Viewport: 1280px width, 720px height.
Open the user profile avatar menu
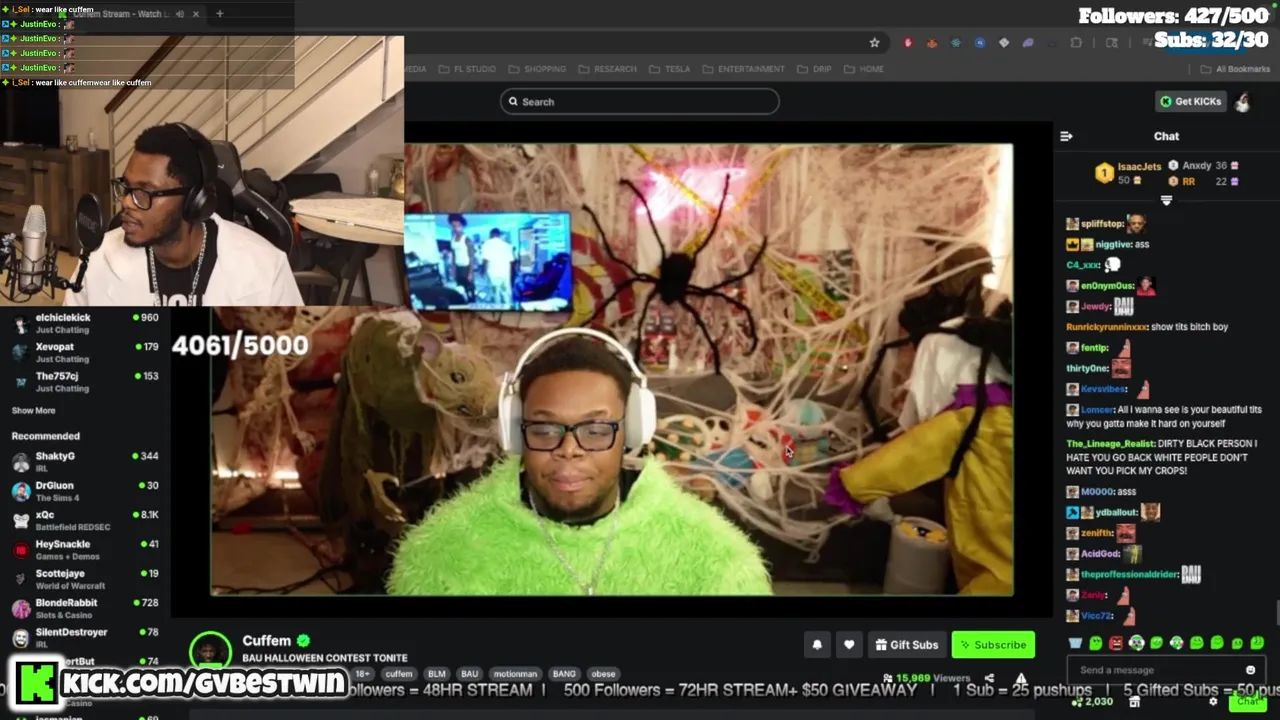(x=1242, y=101)
